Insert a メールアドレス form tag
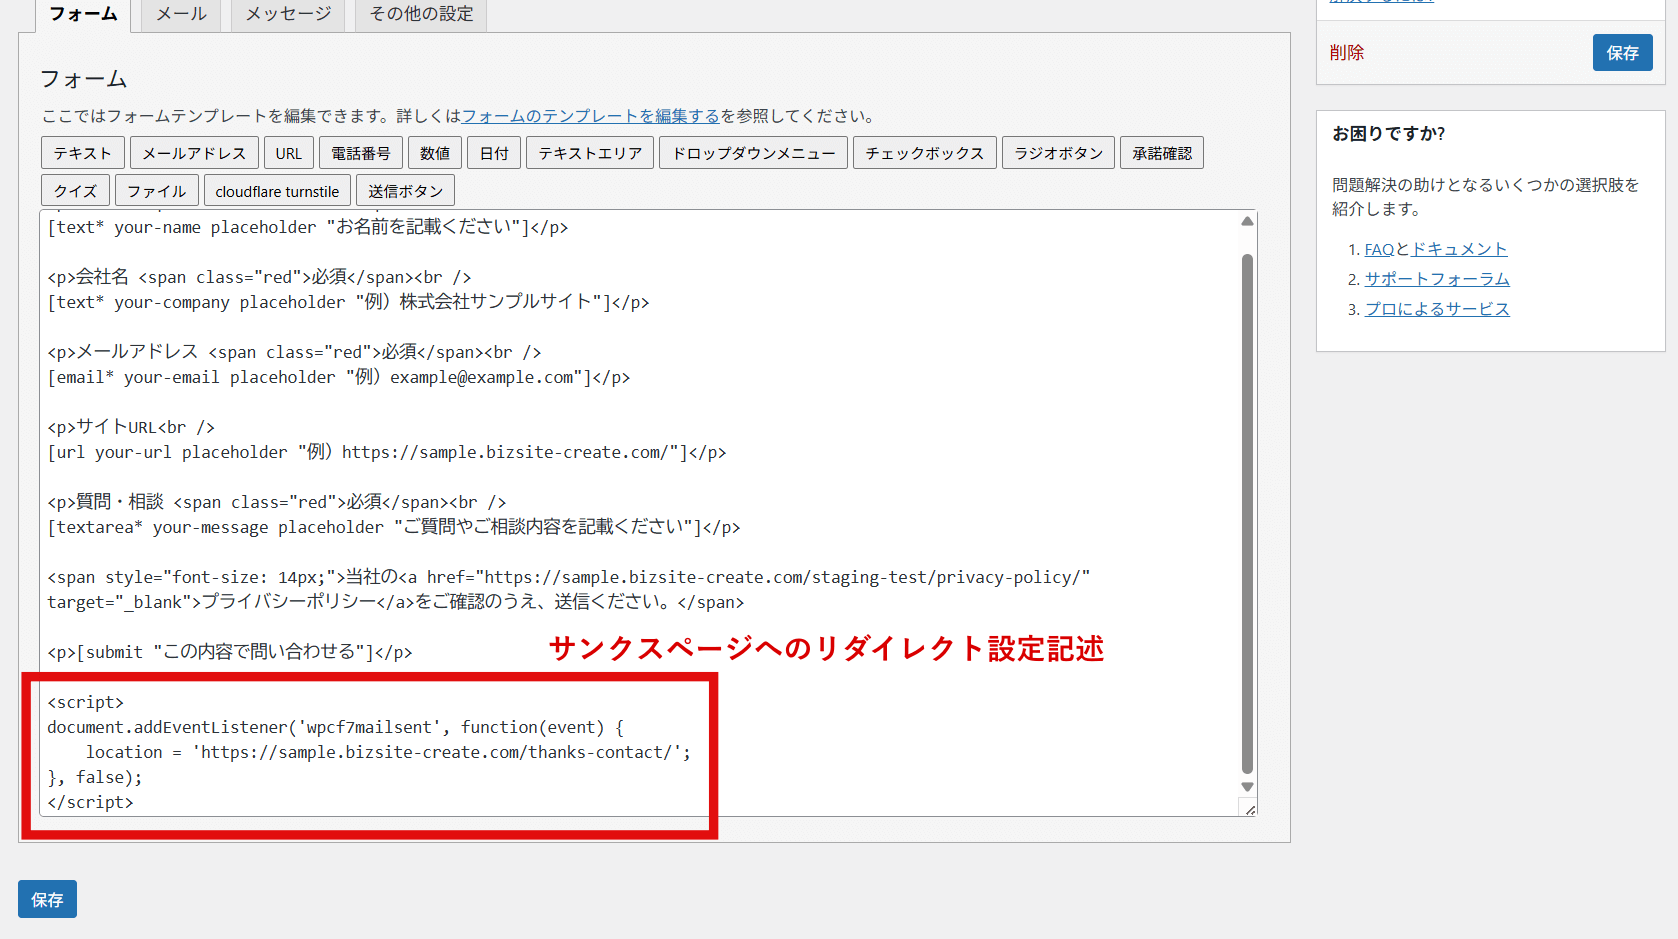This screenshot has height=939, width=1678. [194, 153]
